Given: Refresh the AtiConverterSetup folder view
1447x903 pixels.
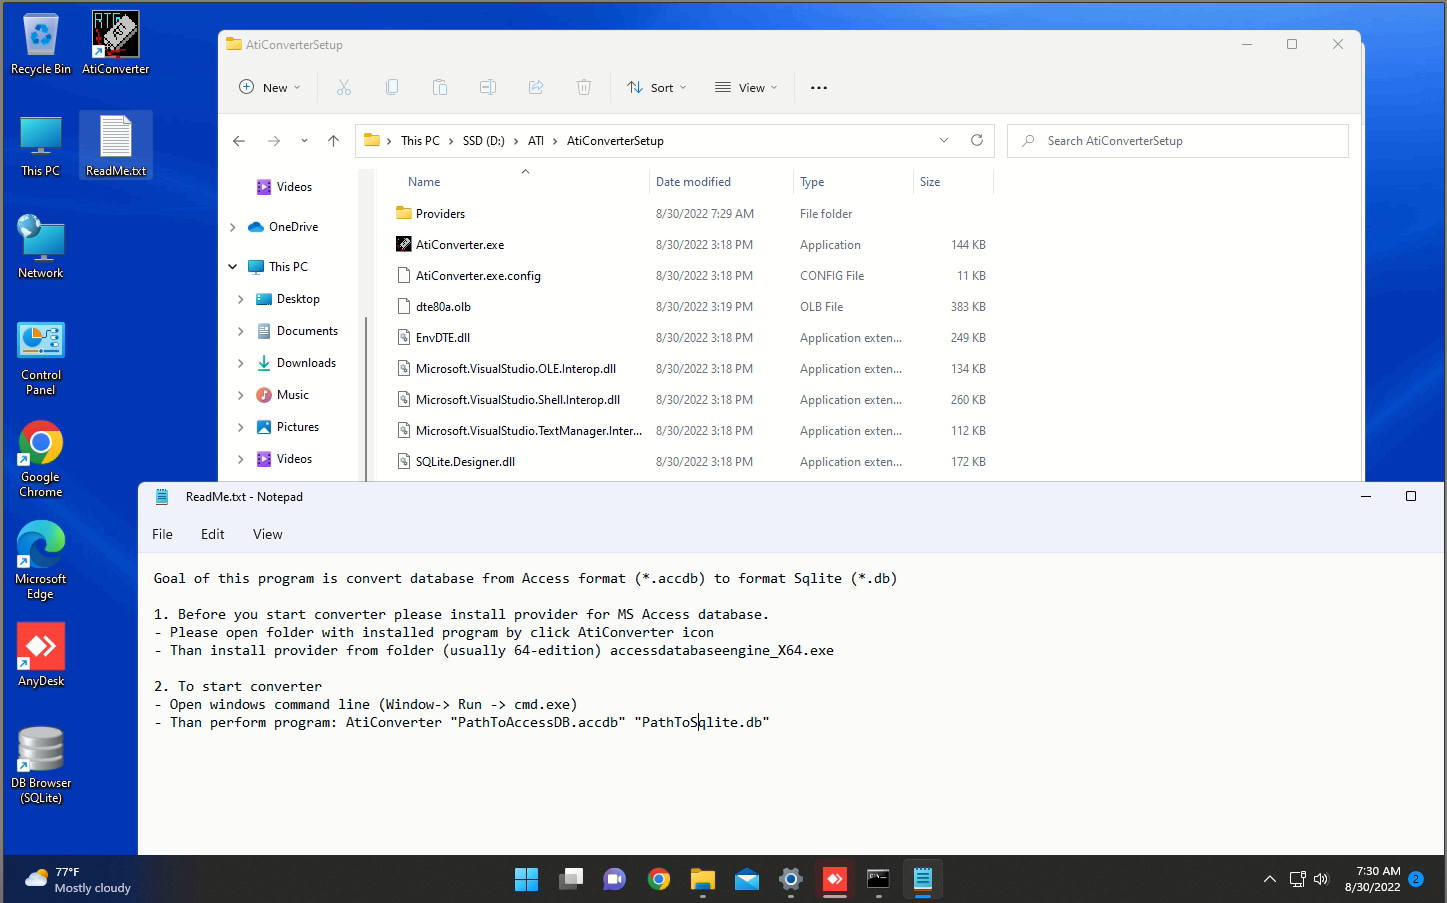Looking at the screenshot, I should tap(977, 141).
